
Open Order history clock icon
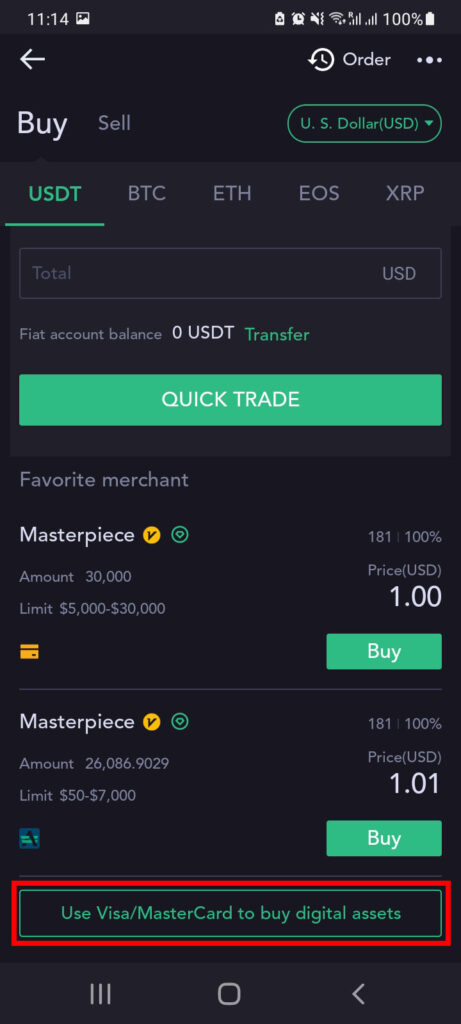321,60
